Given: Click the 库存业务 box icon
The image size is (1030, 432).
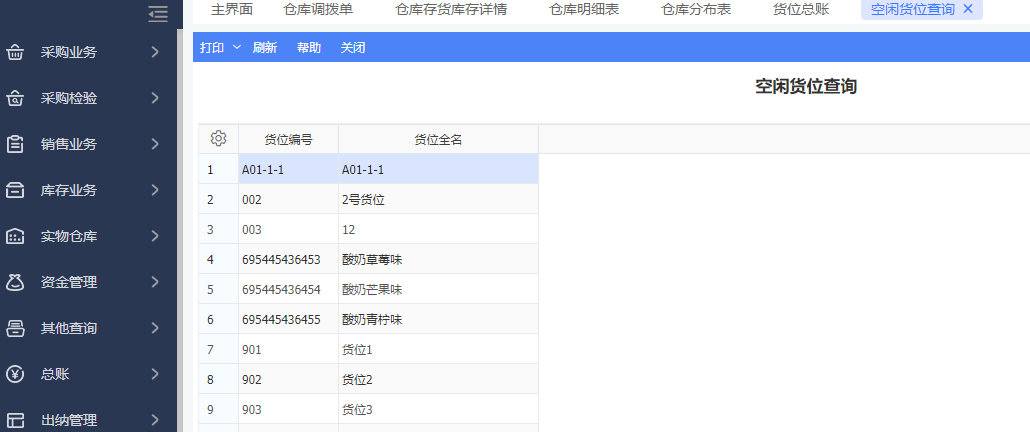Looking at the screenshot, I should click(x=15, y=190).
